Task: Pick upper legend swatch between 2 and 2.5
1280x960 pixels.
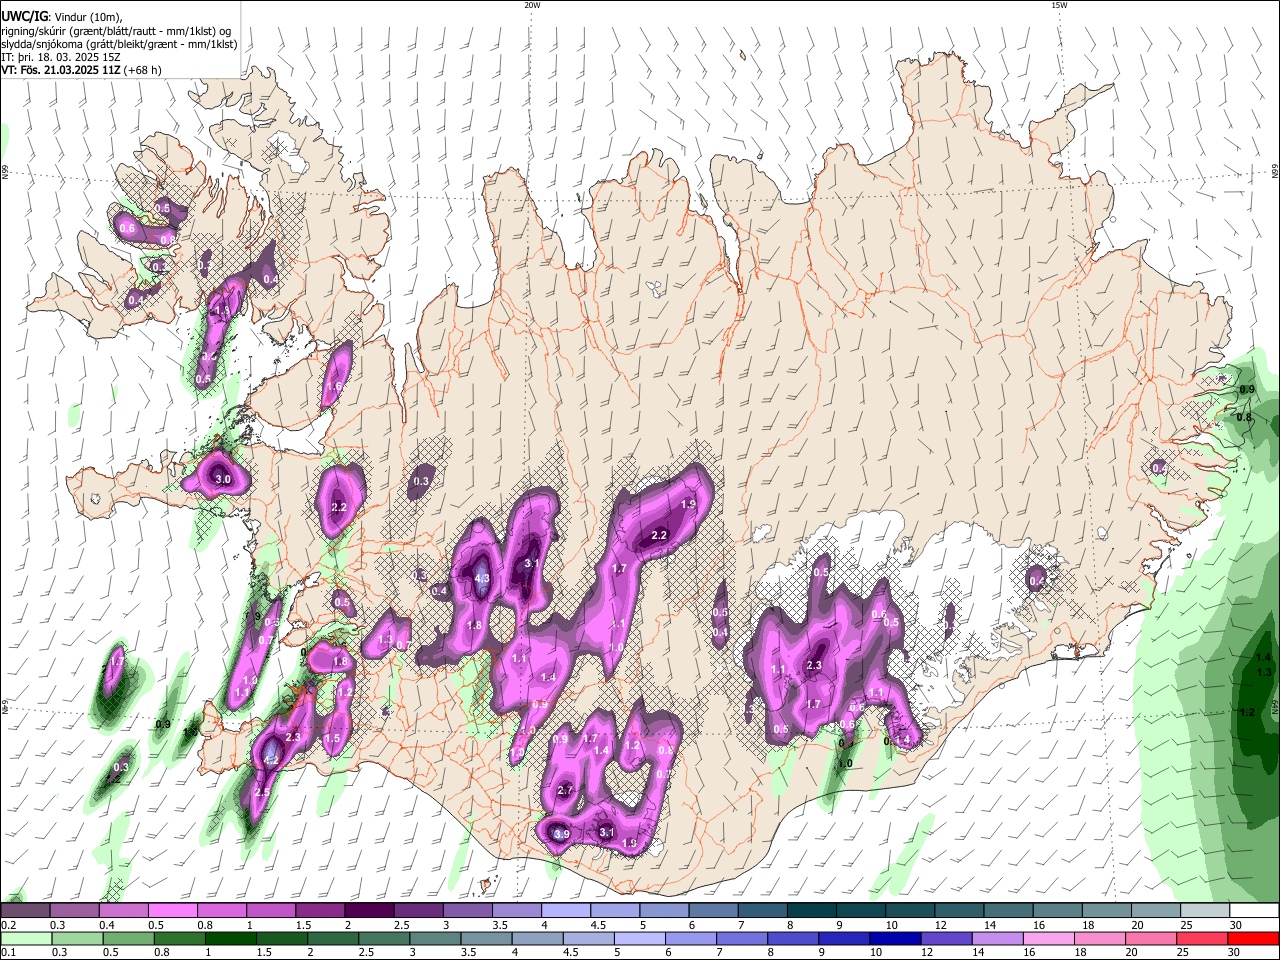Action: pos(369,910)
